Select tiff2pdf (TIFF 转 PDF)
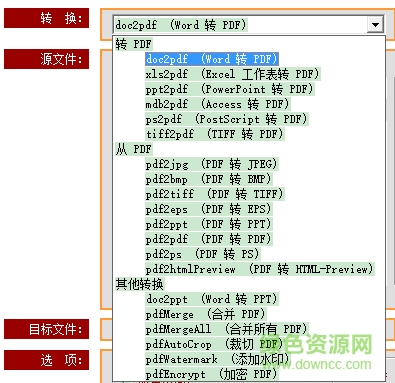 click(215, 134)
